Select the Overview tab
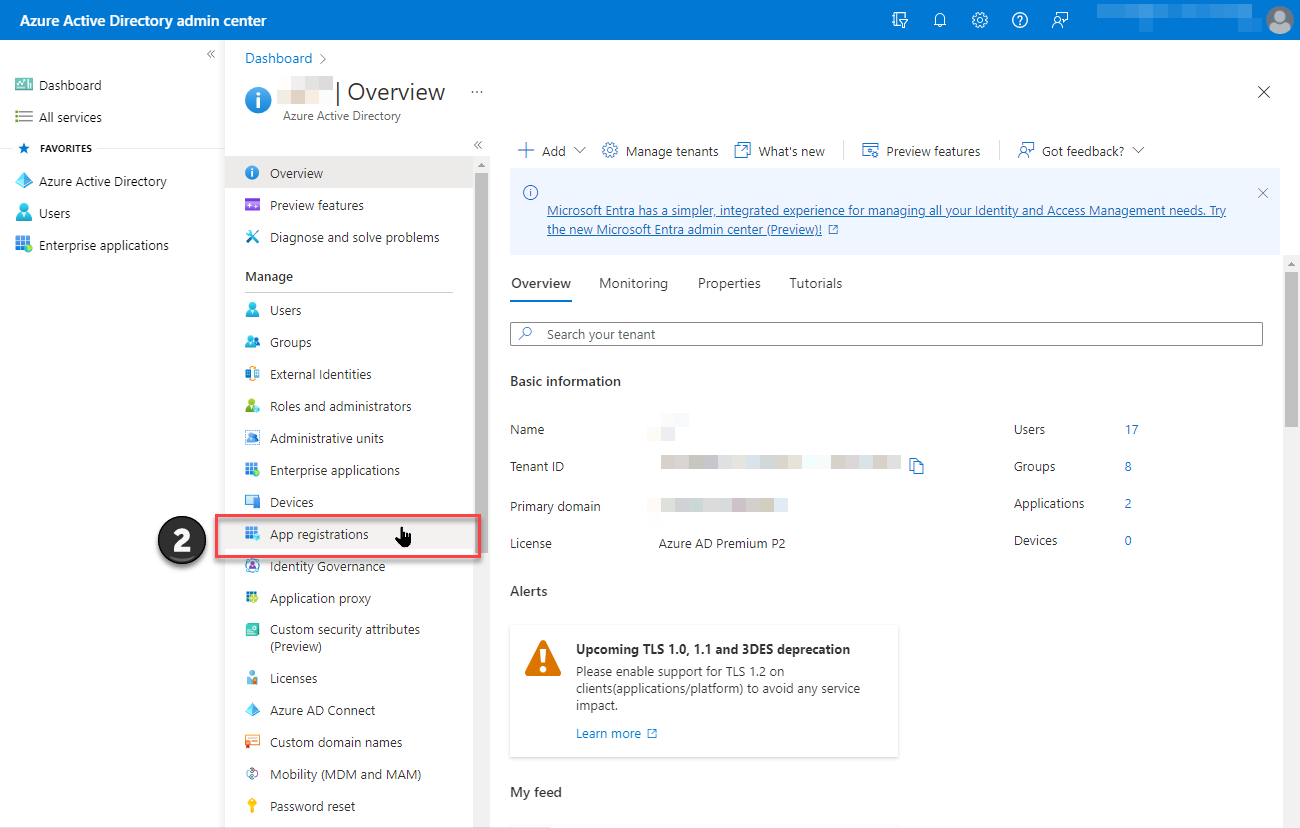 pos(541,284)
